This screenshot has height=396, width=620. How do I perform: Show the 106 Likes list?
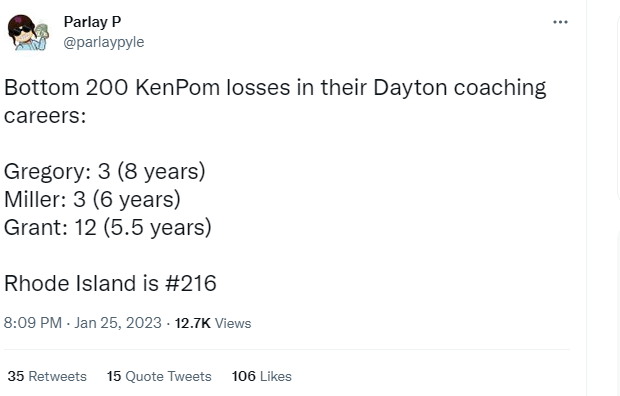point(261,376)
